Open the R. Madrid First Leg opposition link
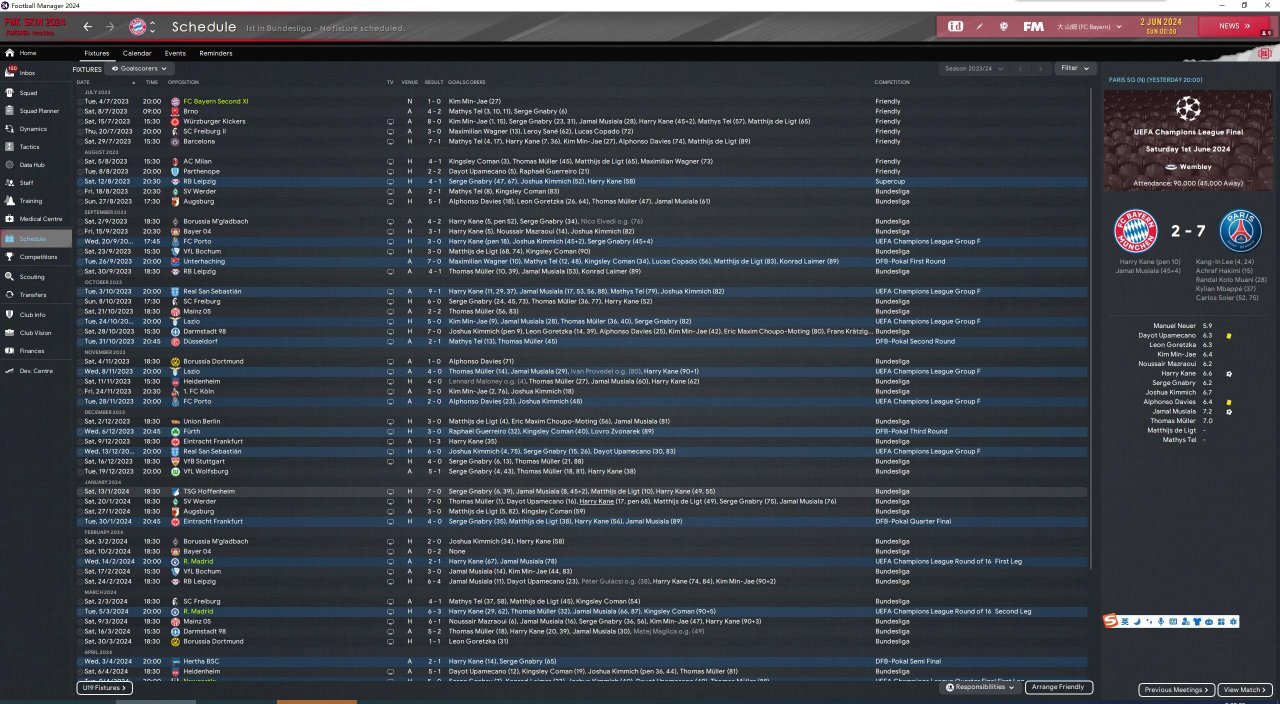Screen dimensions: 1280x704 point(198,561)
